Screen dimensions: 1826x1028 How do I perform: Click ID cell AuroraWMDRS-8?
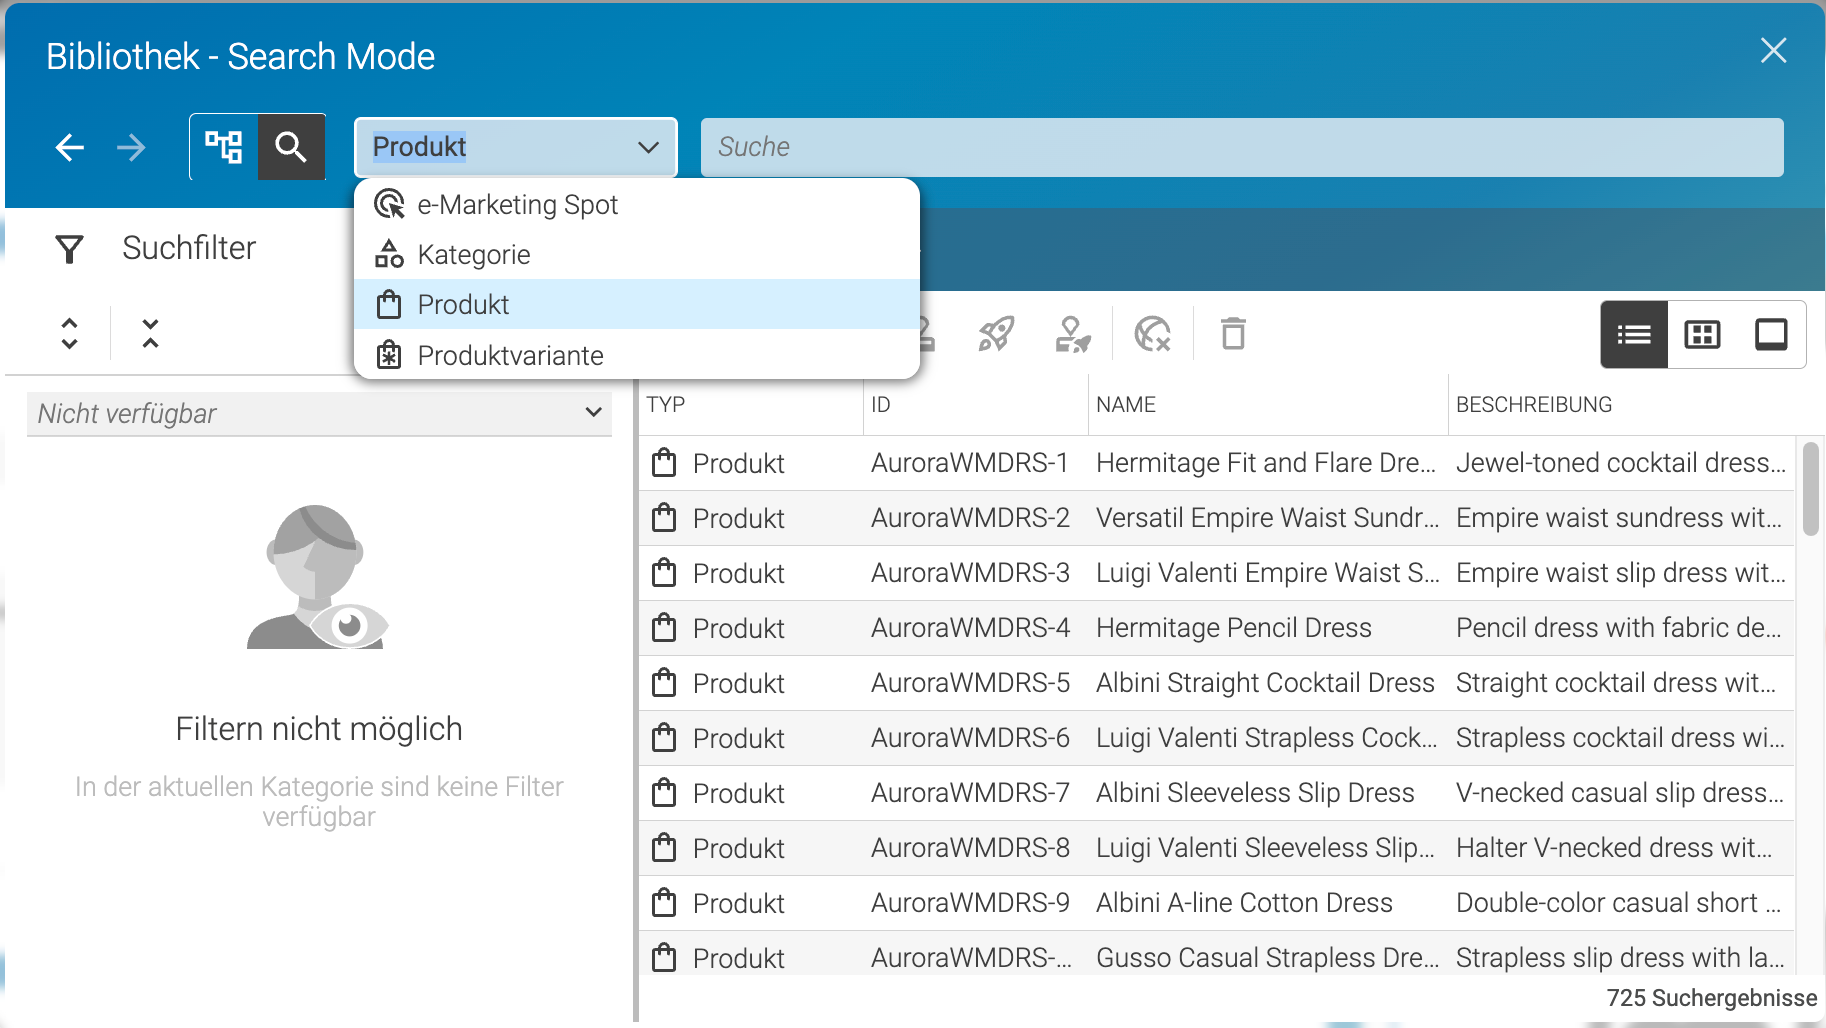tap(970, 847)
